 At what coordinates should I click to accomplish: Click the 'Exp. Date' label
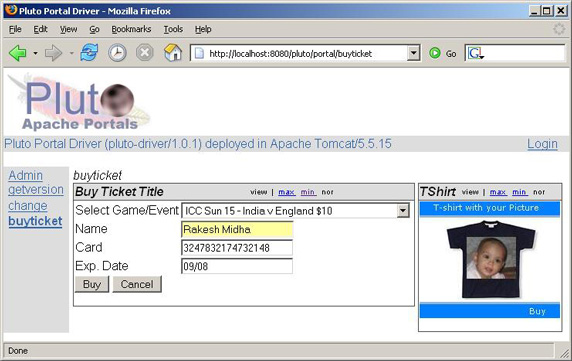tap(102, 266)
